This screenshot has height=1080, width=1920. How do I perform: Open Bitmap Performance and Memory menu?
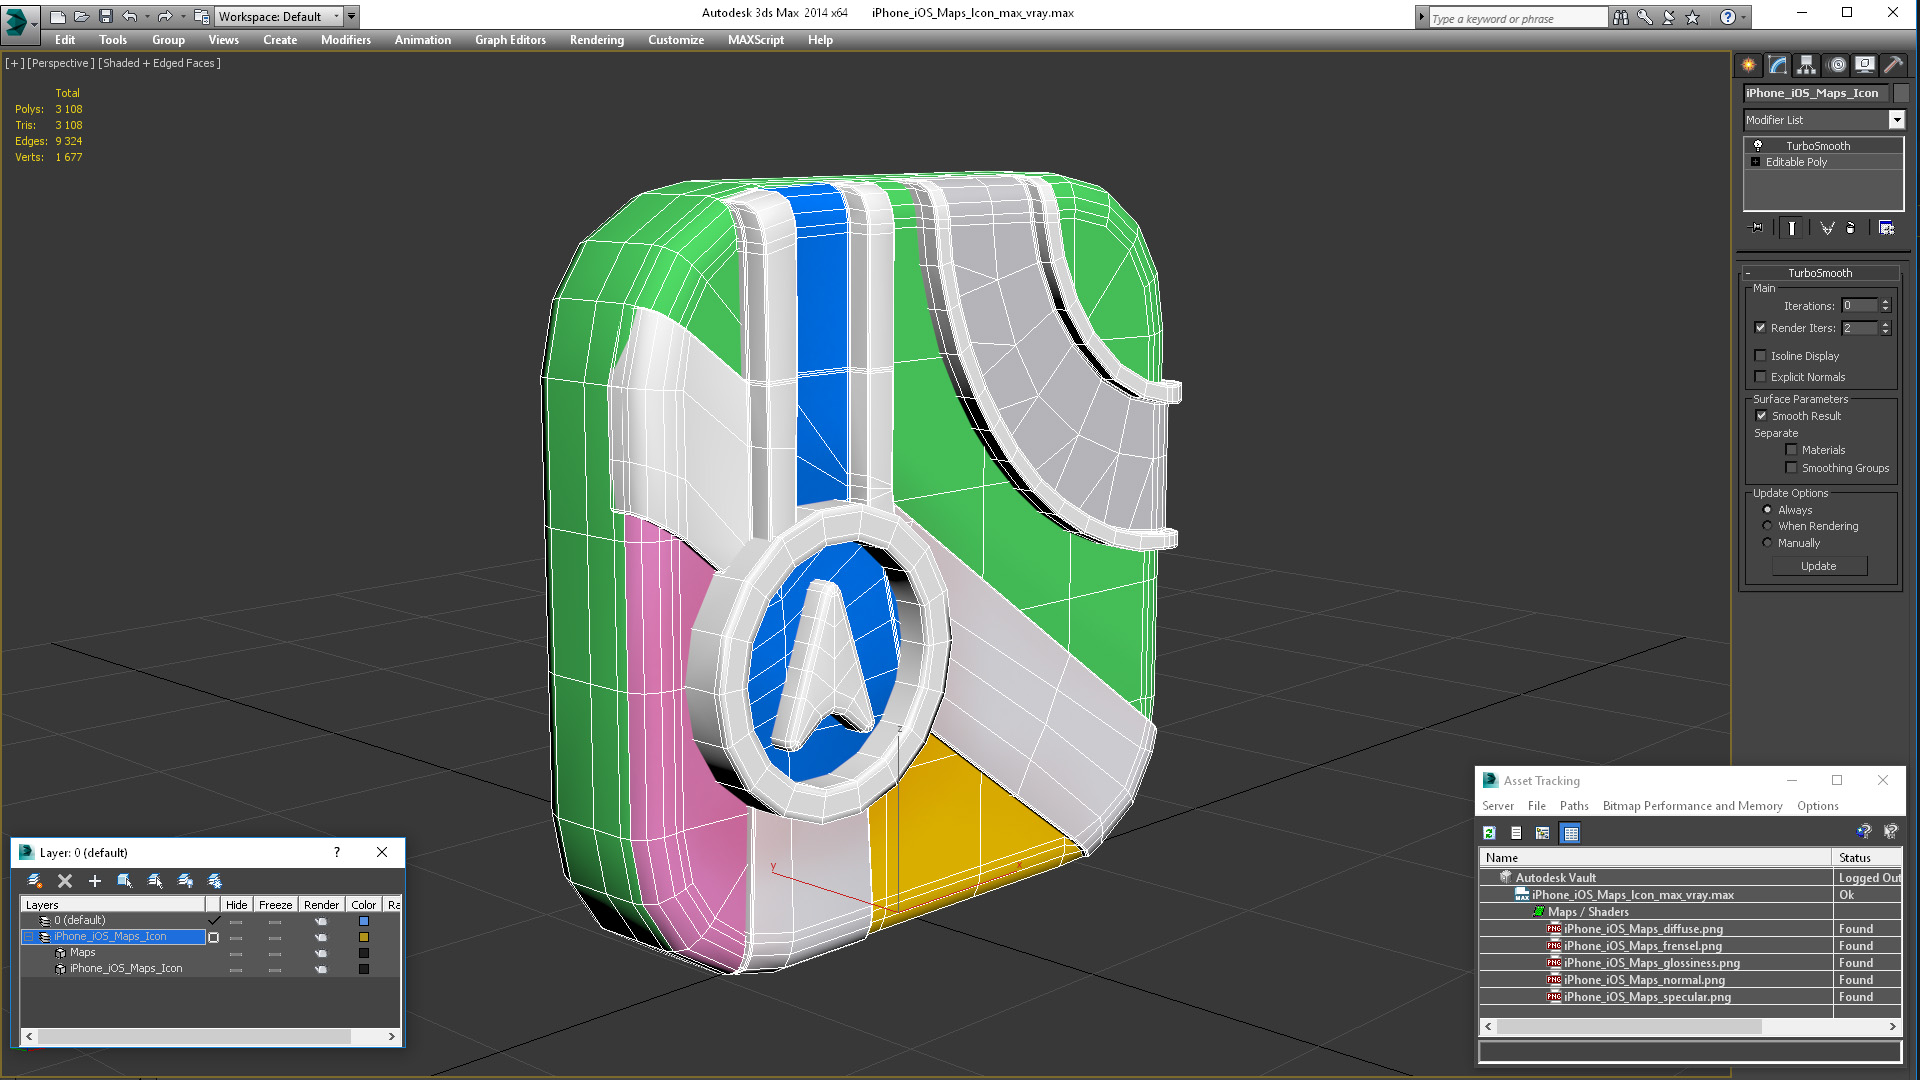[x=1692, y=806]
